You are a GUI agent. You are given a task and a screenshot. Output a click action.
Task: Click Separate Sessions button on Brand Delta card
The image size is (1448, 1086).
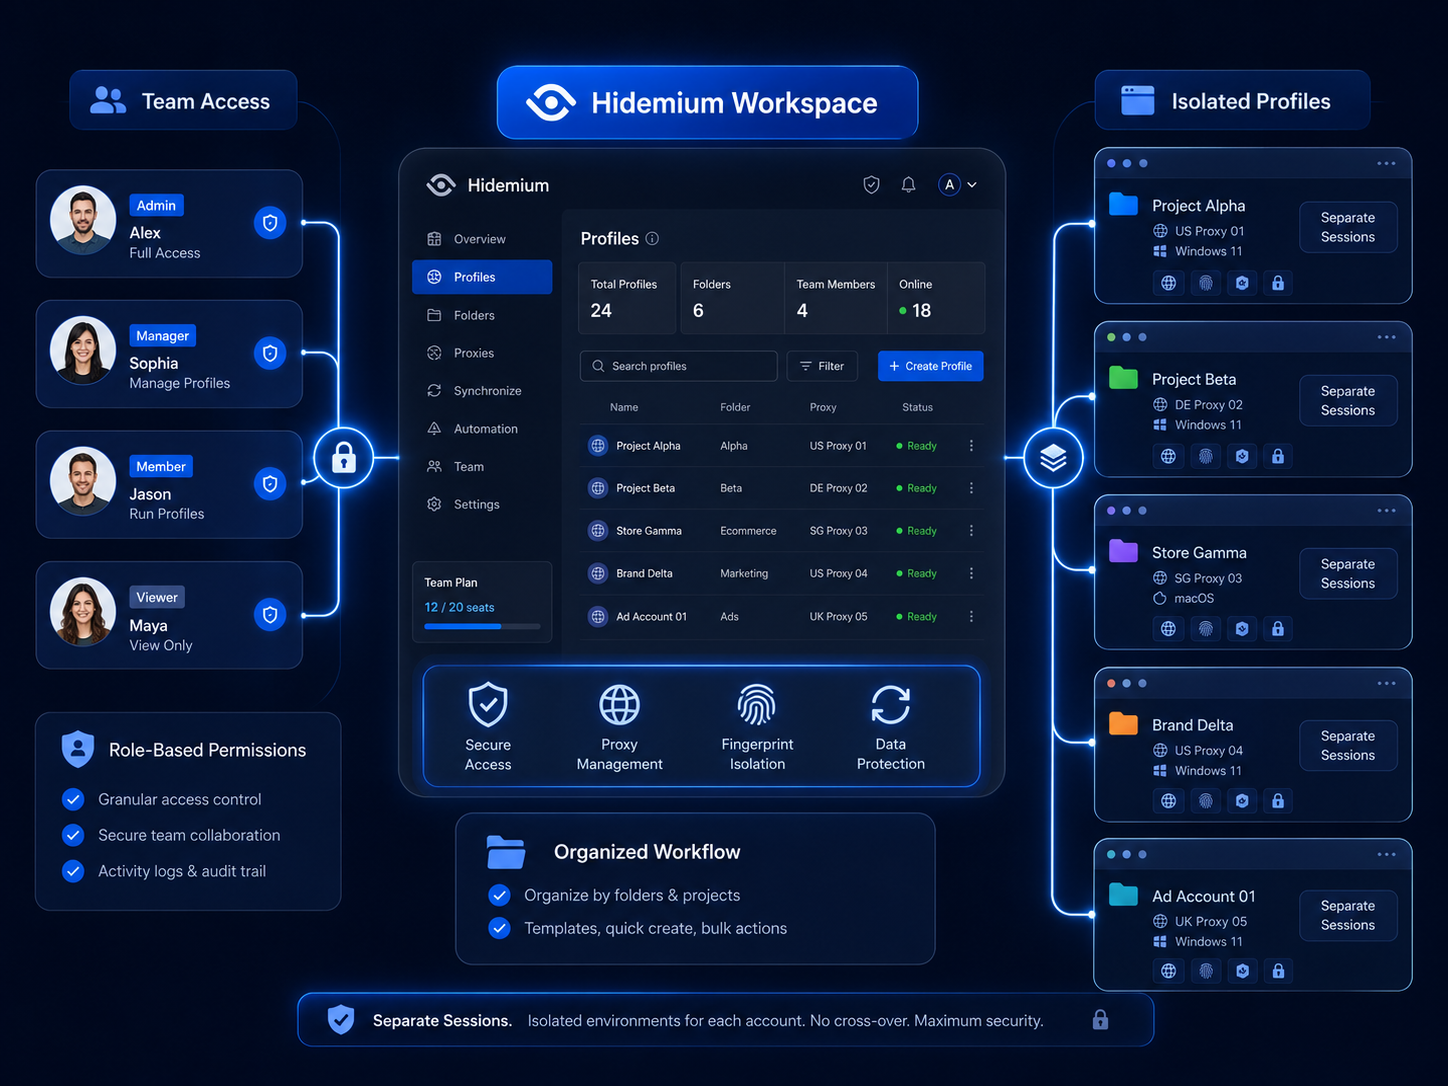point(1348,746)
